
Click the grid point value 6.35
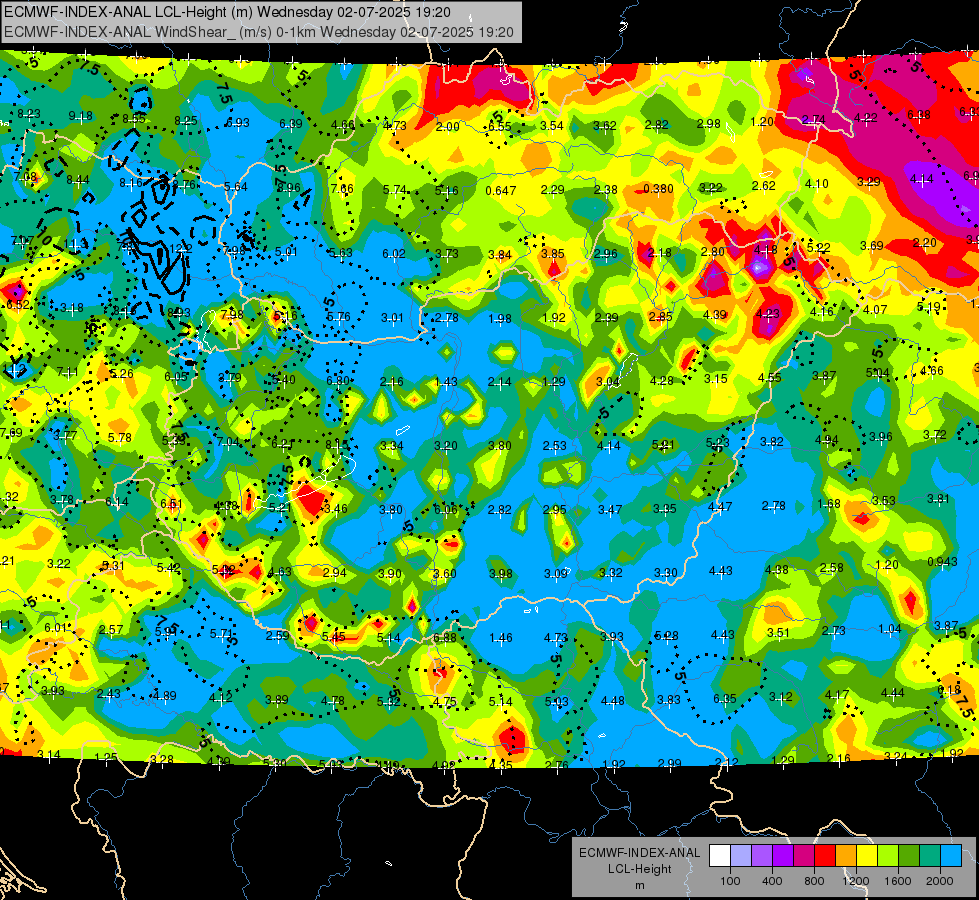coord(725,698)
